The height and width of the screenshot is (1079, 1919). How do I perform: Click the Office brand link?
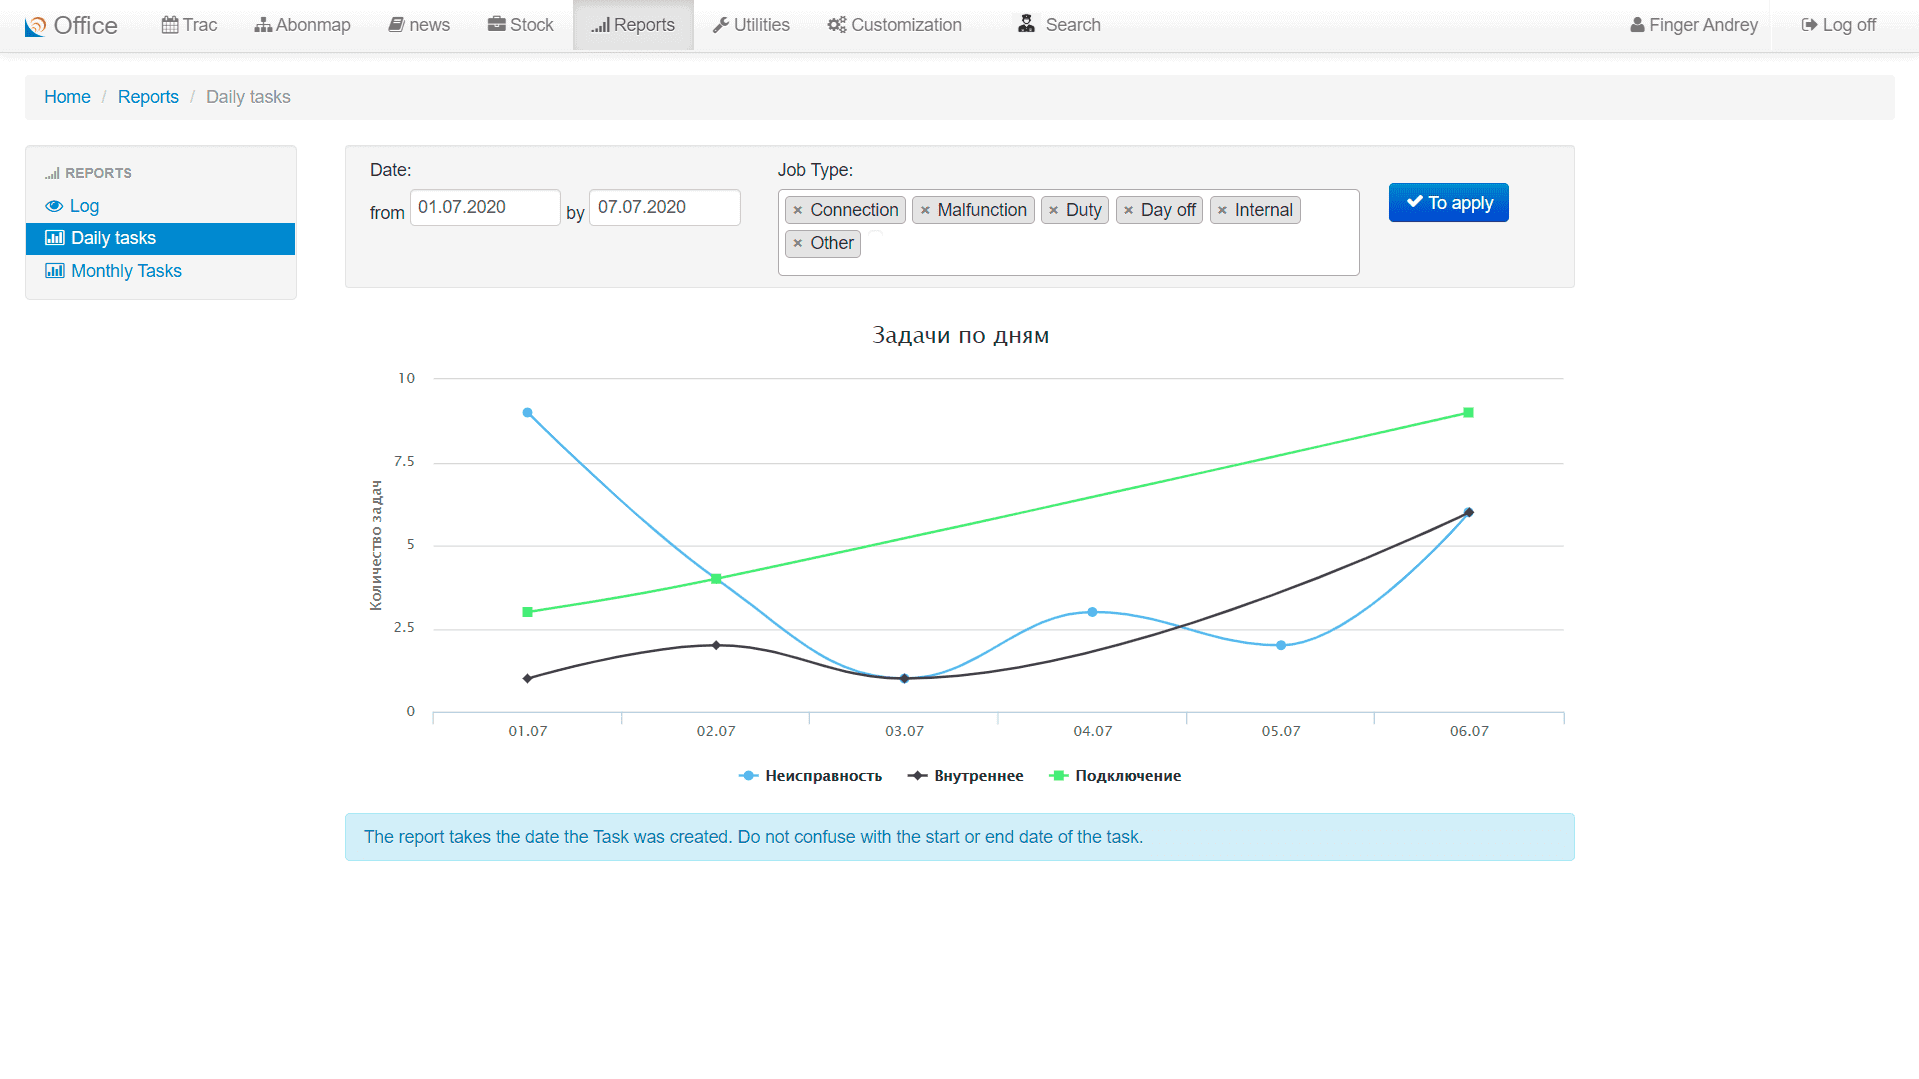pos(71,26)
